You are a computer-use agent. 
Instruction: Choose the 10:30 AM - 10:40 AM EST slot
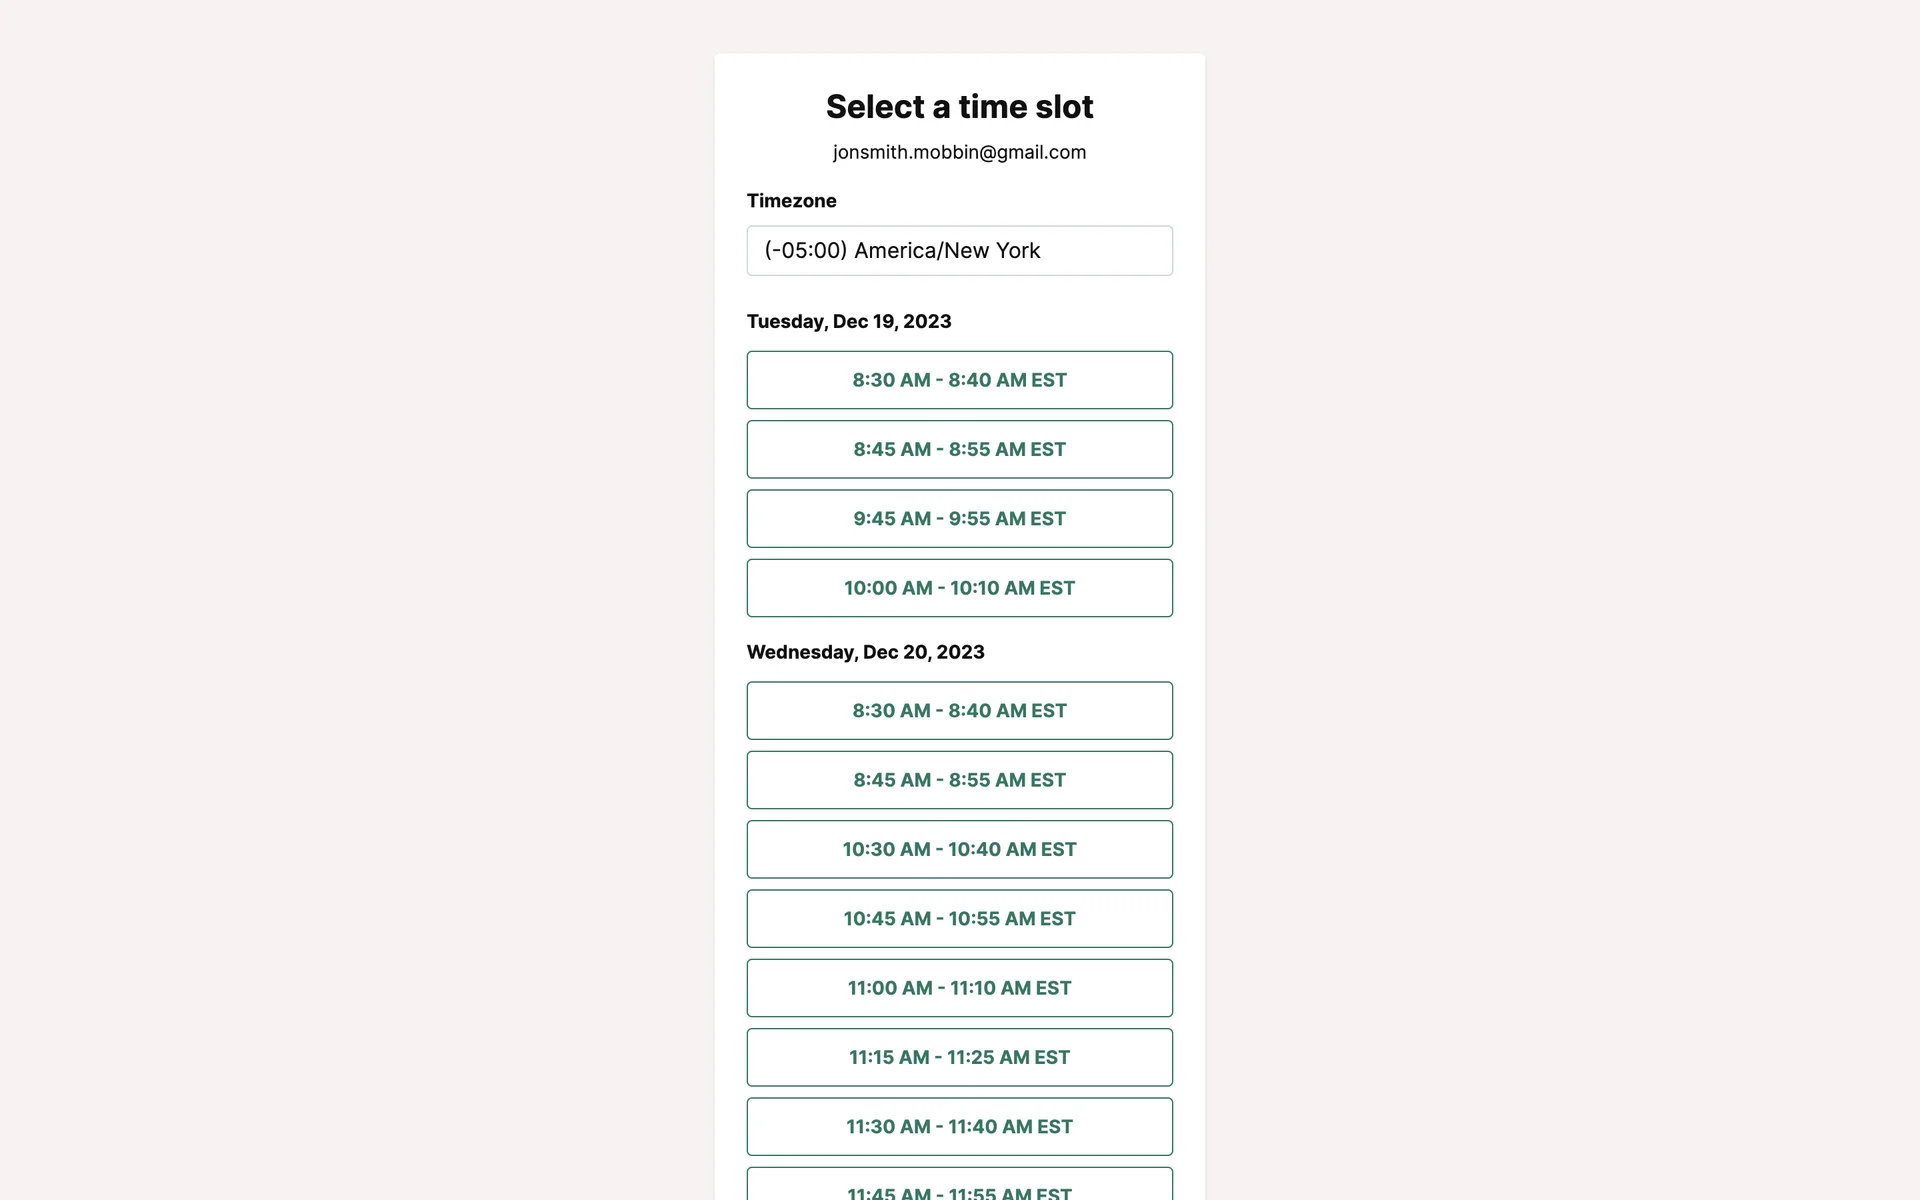pyautogui.click(x=959, y=849)
